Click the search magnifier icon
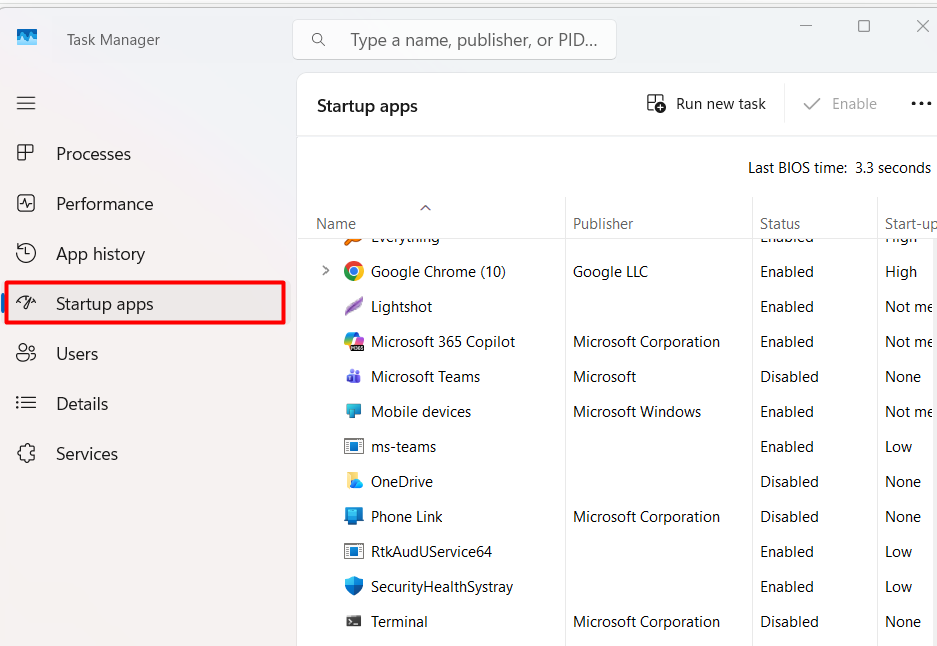 [x=318, y=39]
